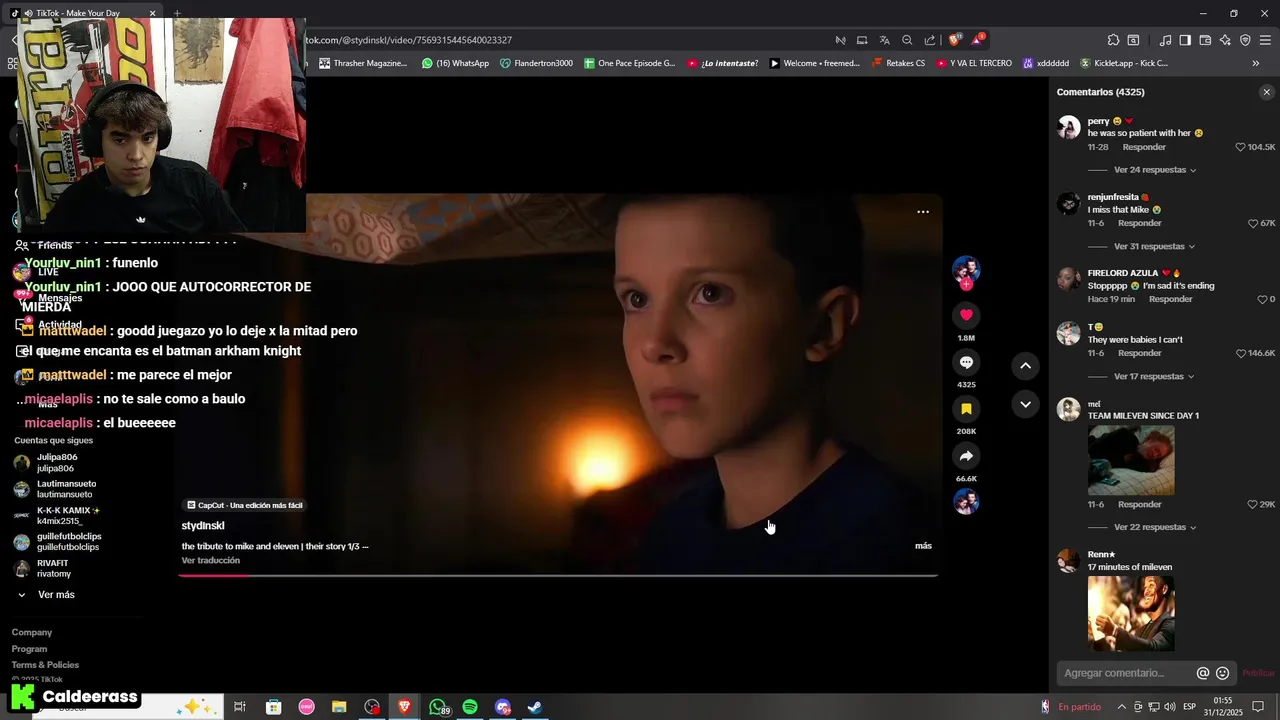Open WhatsApp from the taskbar

coord(438,707)
